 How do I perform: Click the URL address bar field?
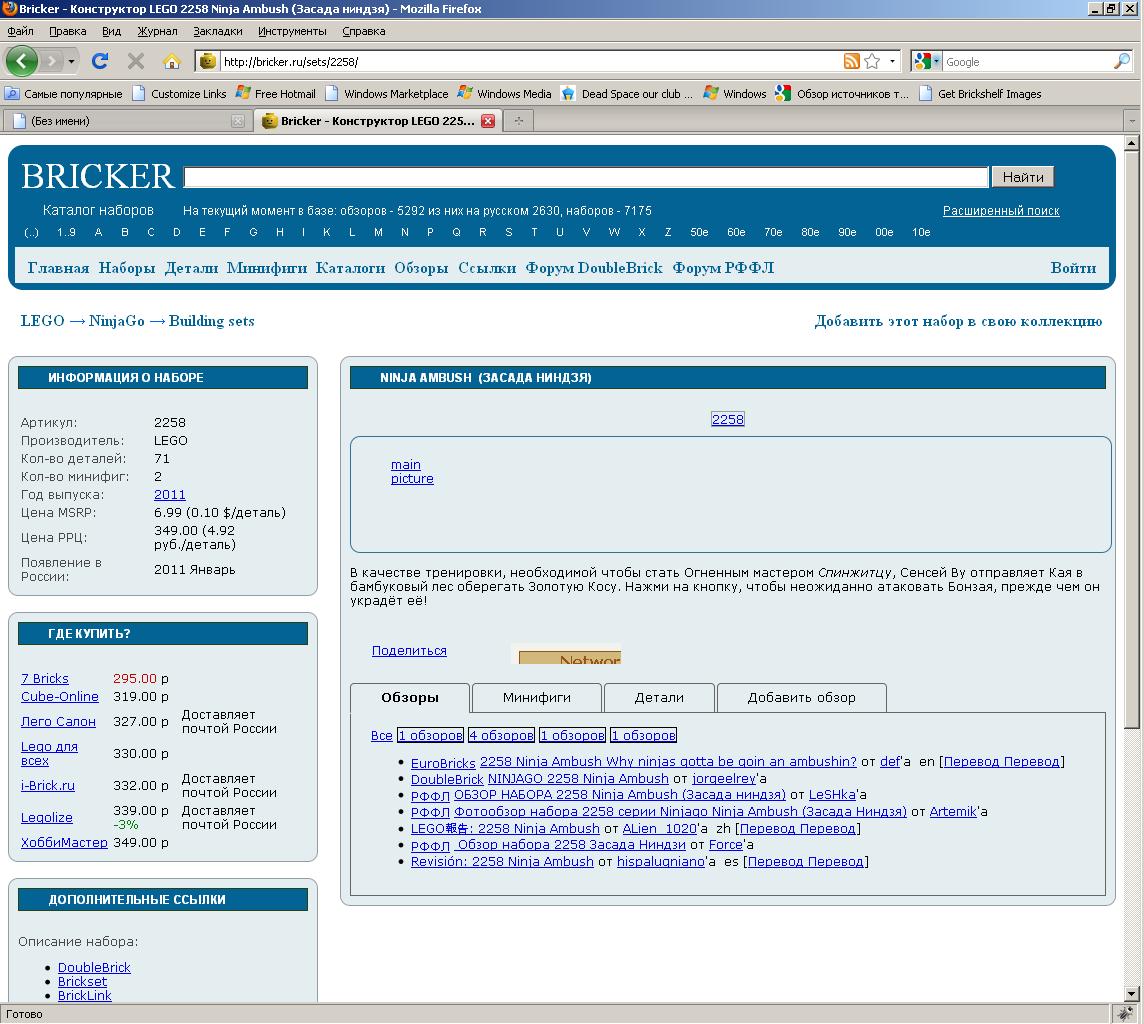[530, 62]
